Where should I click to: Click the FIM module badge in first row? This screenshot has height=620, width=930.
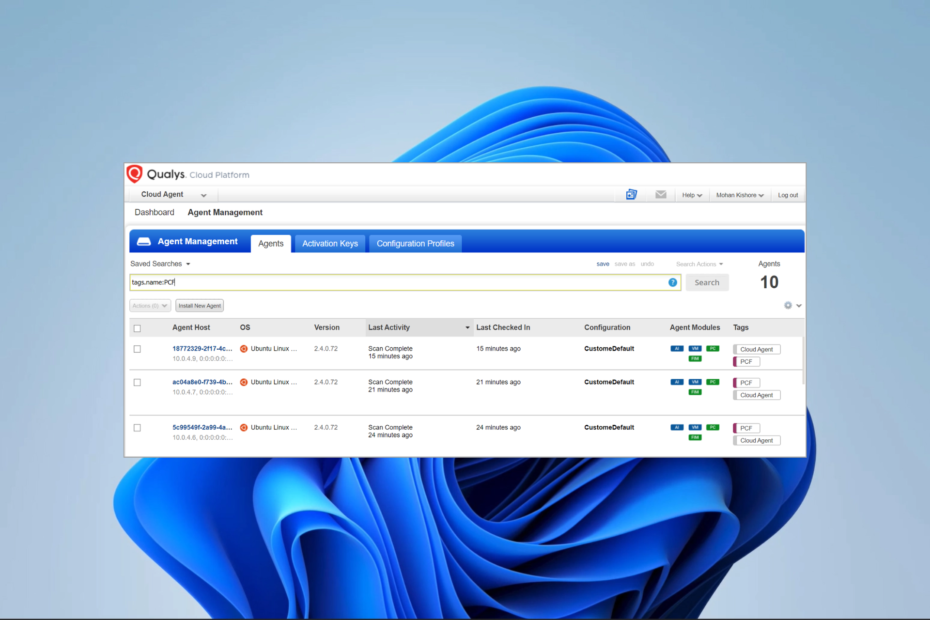click(x=695, y=359)
